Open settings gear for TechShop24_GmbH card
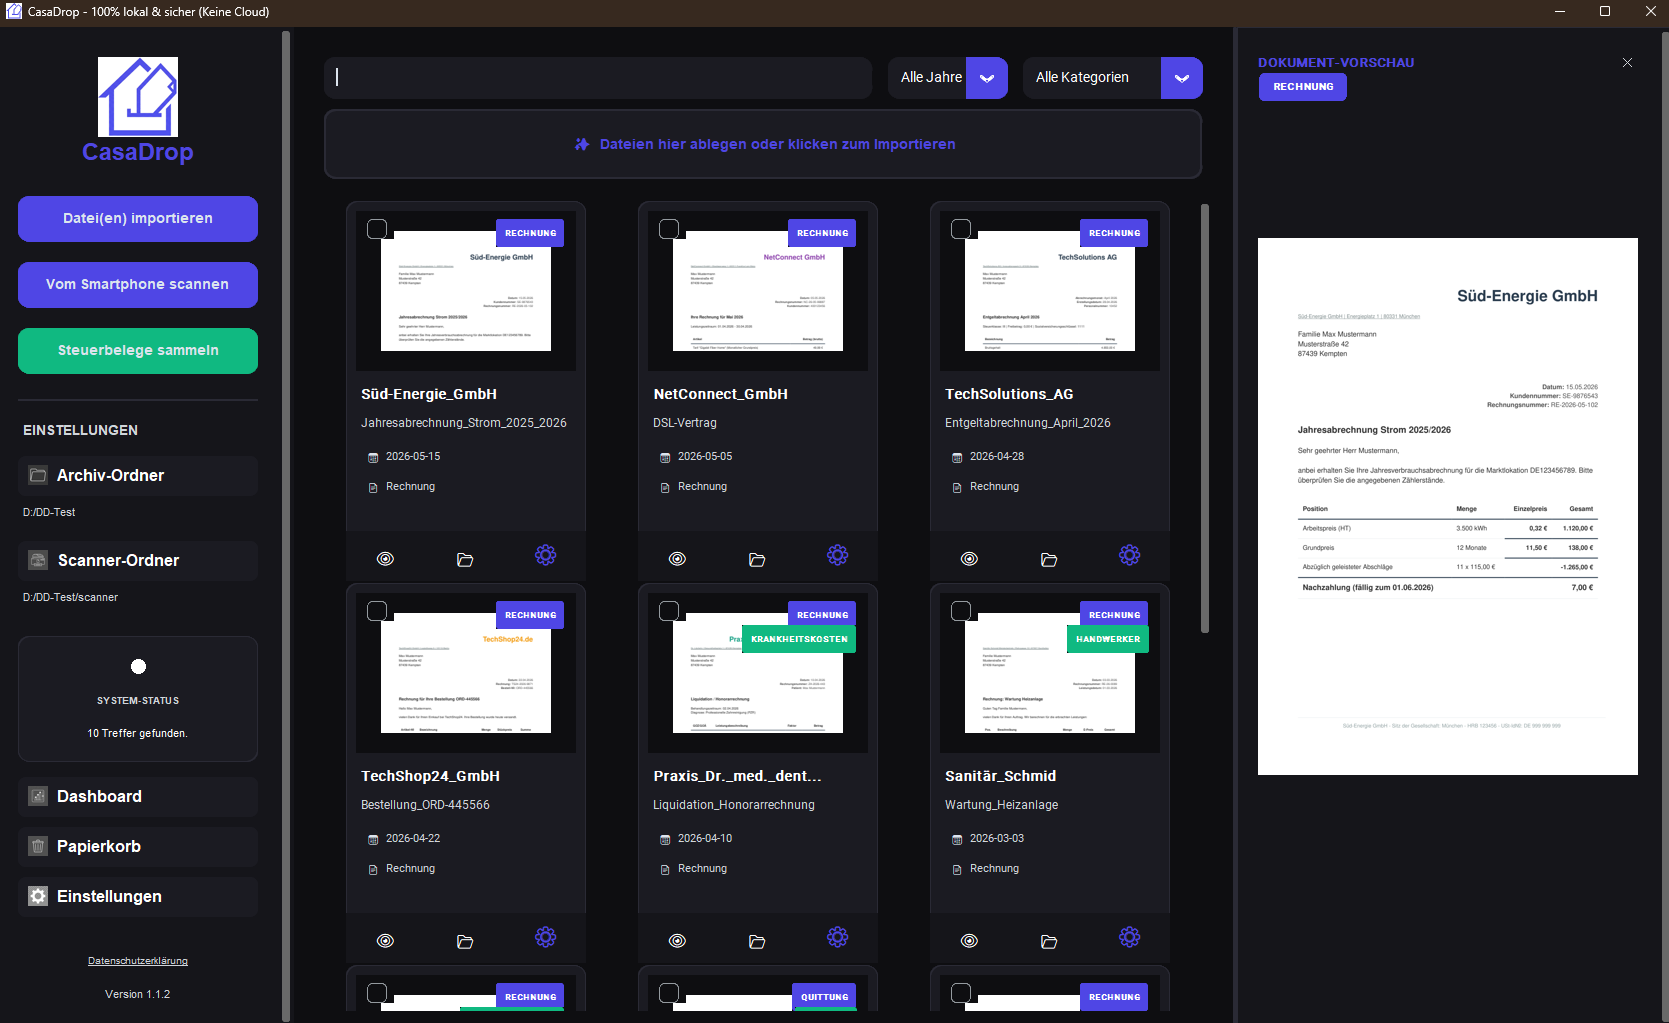 click(x=545, y=937)
